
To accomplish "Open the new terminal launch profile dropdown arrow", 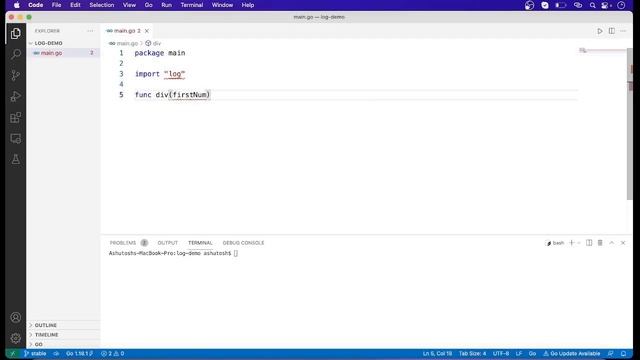I will pyautogui.click(x=579, y=243).
